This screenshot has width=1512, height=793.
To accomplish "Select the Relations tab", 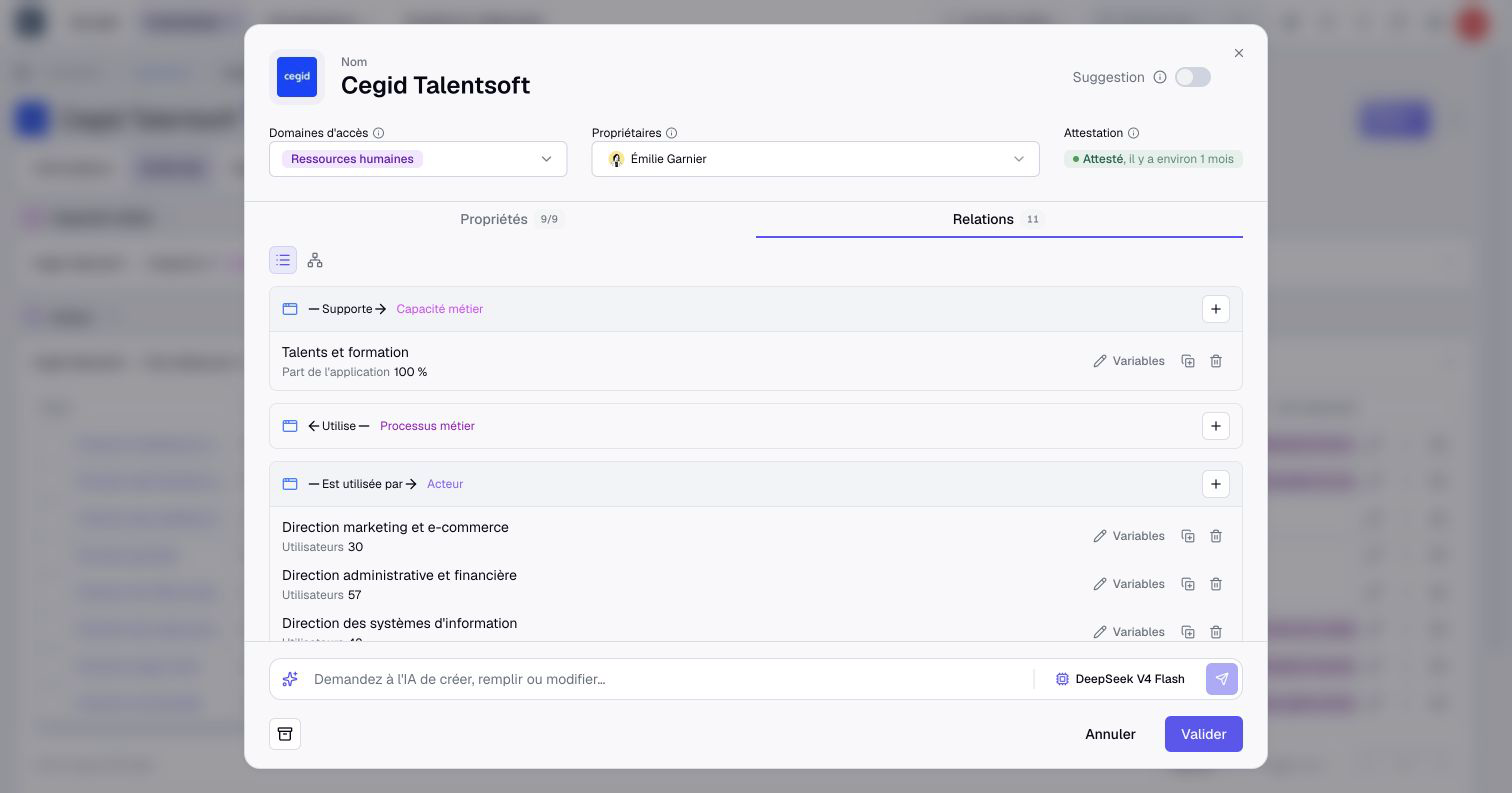I will tap(999, 219).
